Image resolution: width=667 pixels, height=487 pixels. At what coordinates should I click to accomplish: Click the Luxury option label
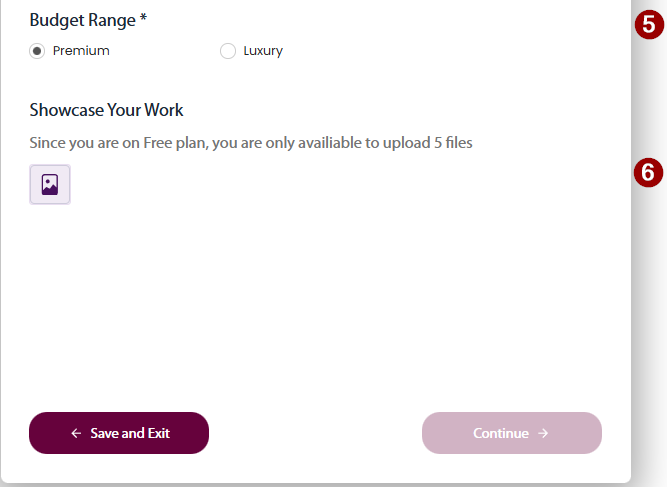click(x=263, y=51)
